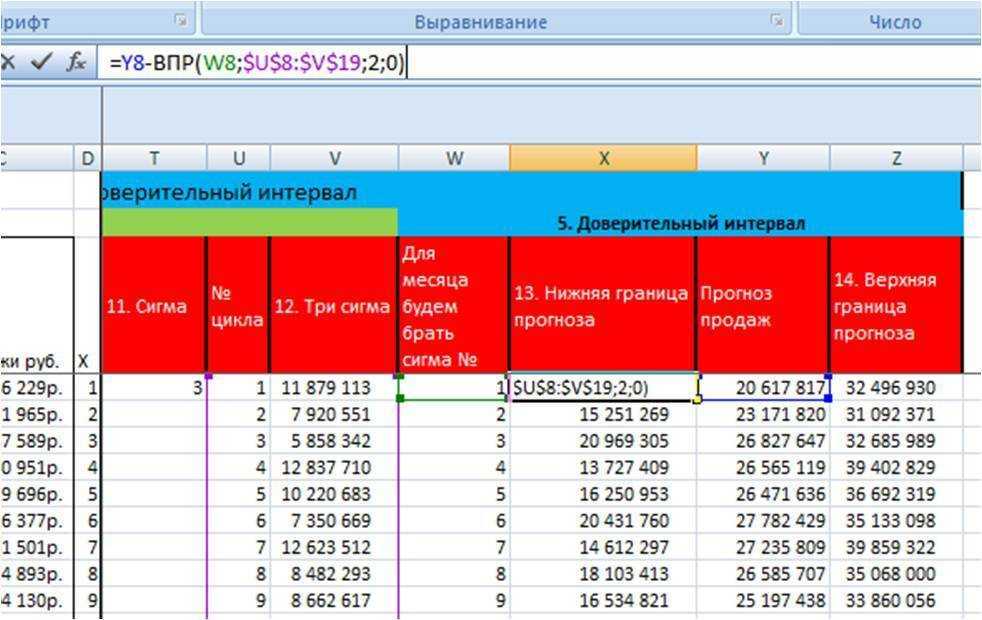Viewport: 982px width, 620px height.
Task: Open the Выравнивание group dialog launcher
Action: tap(776, 20)
